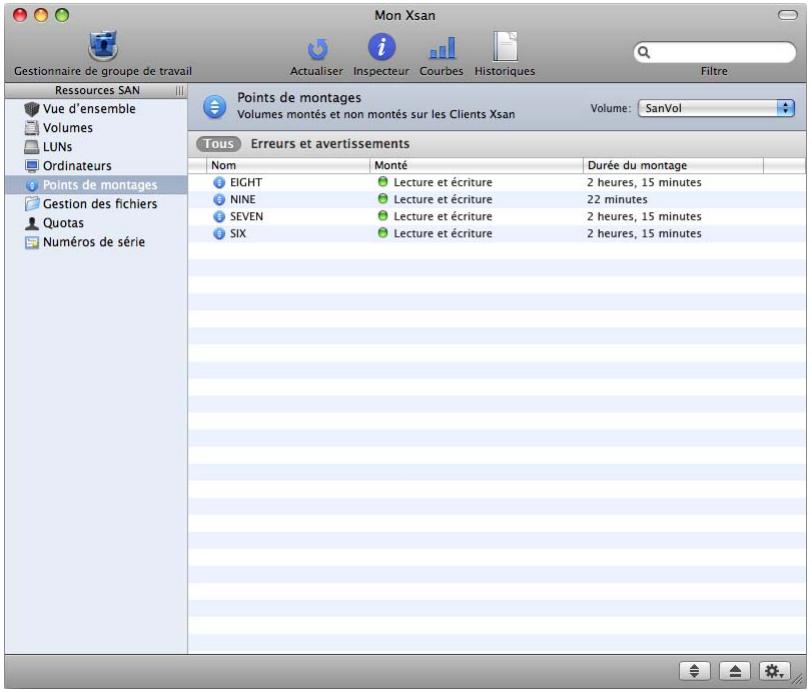Click the Numéros de série card icon
This screenshot has width=812, height=692.
coord(32,242)
